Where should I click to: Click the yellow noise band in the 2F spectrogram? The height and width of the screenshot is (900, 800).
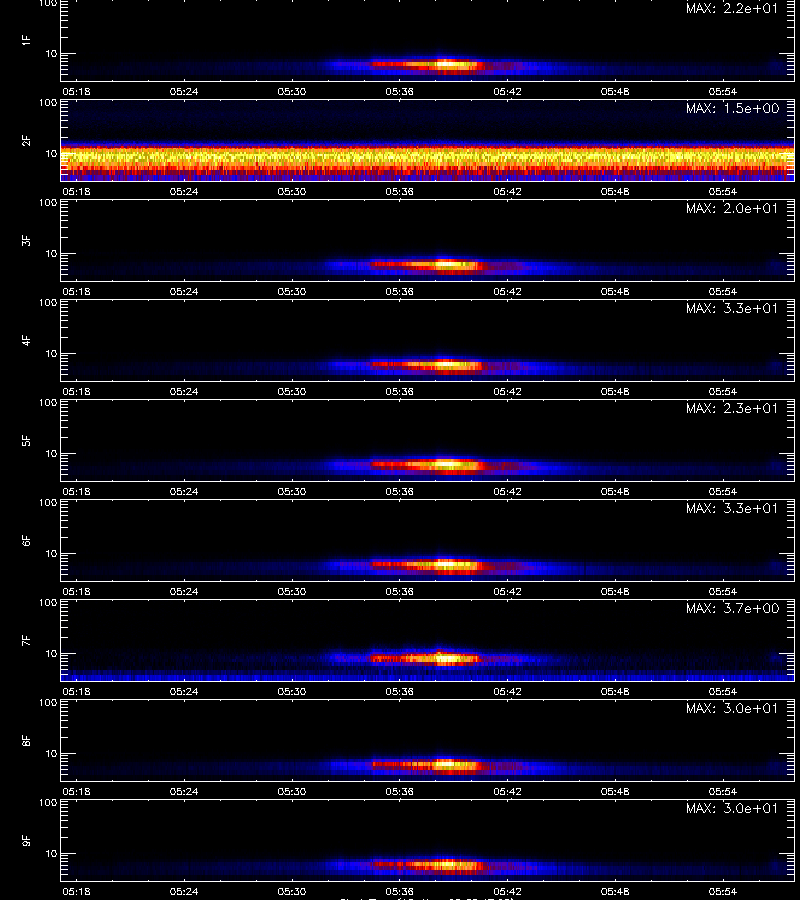pos(428,156)
